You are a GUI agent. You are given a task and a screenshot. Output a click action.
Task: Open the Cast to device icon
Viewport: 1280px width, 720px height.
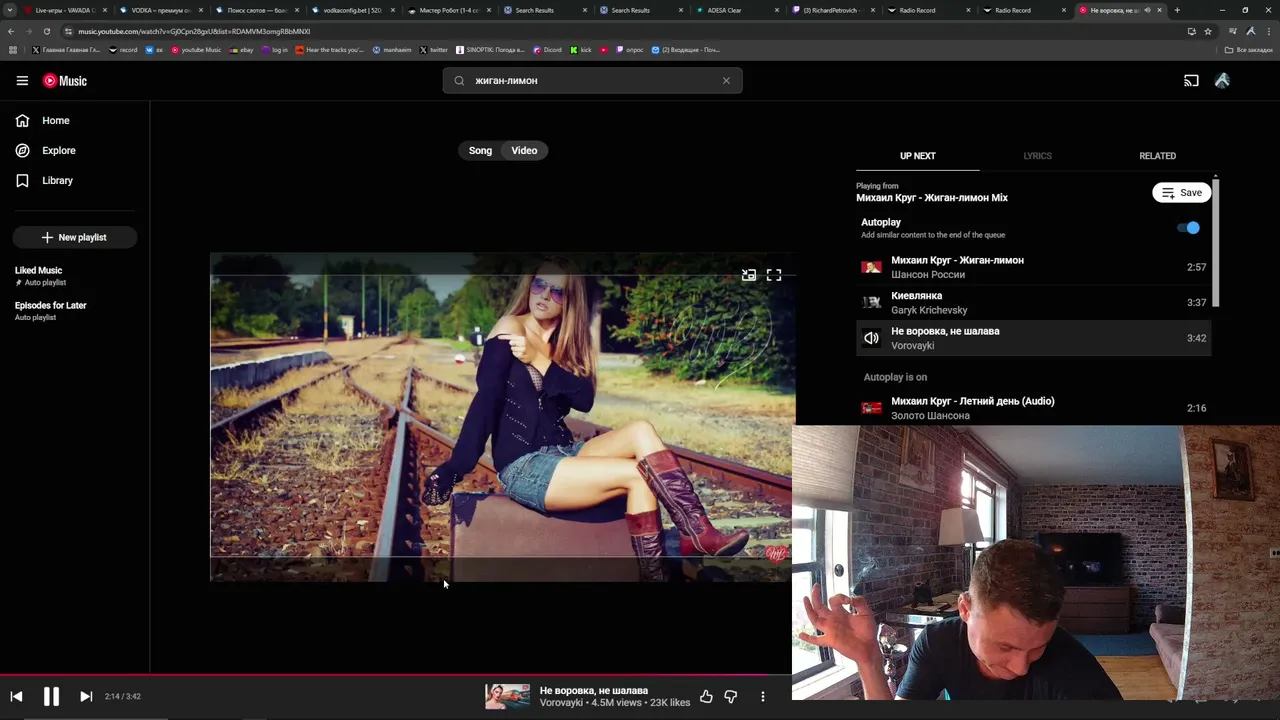[x=1191, y=81]
